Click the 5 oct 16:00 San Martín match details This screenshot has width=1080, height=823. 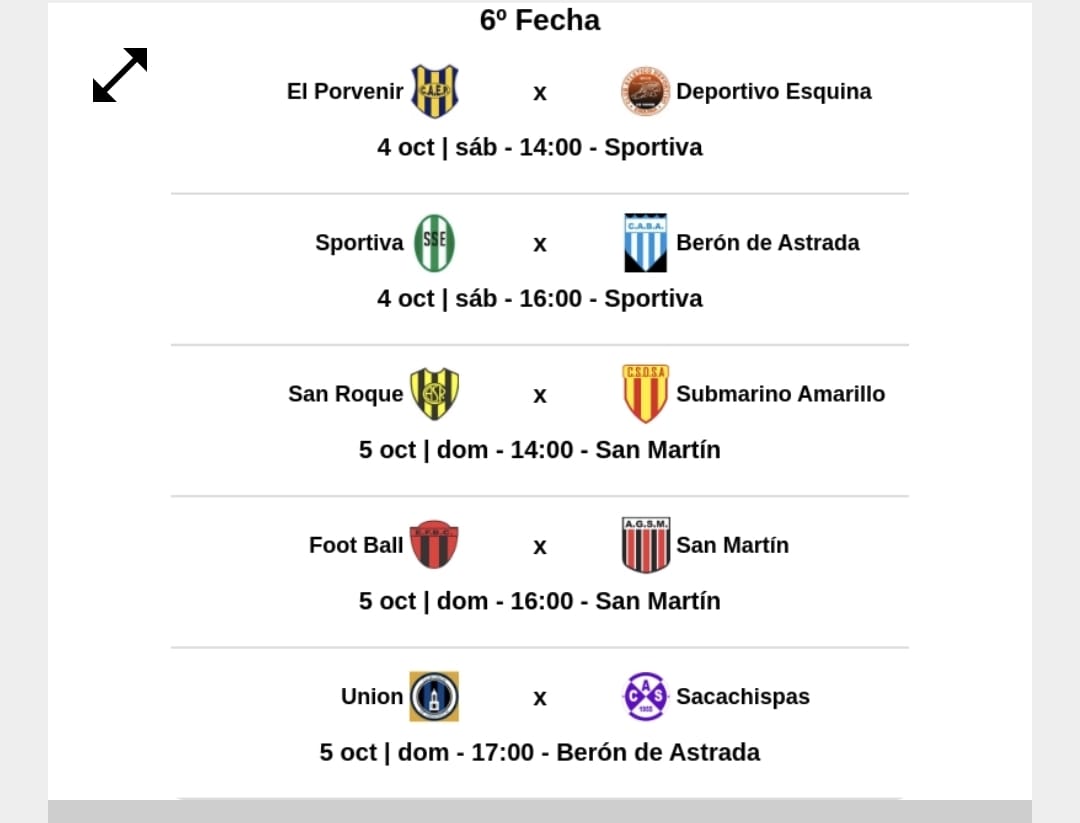click(x=540, y=601)
